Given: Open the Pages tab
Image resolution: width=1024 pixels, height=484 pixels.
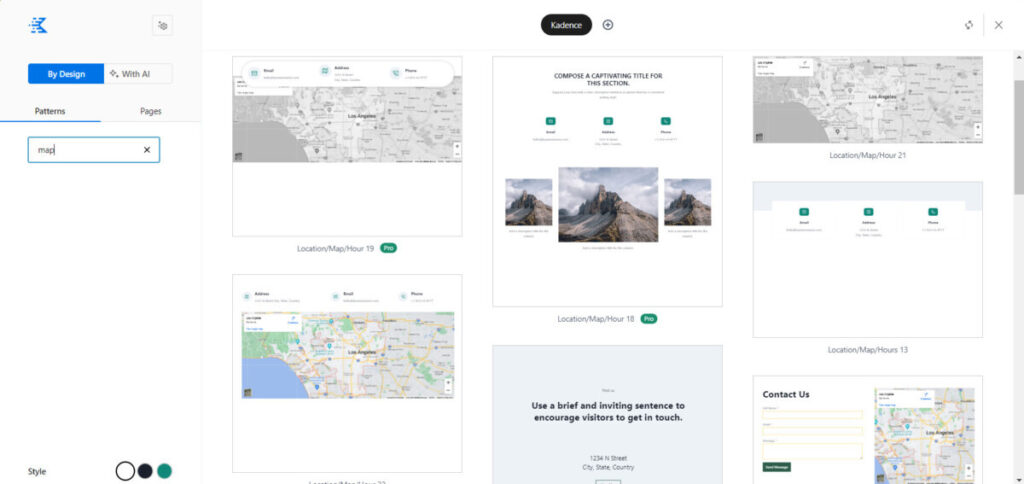Looking at the screenshot, I should 150,111.
